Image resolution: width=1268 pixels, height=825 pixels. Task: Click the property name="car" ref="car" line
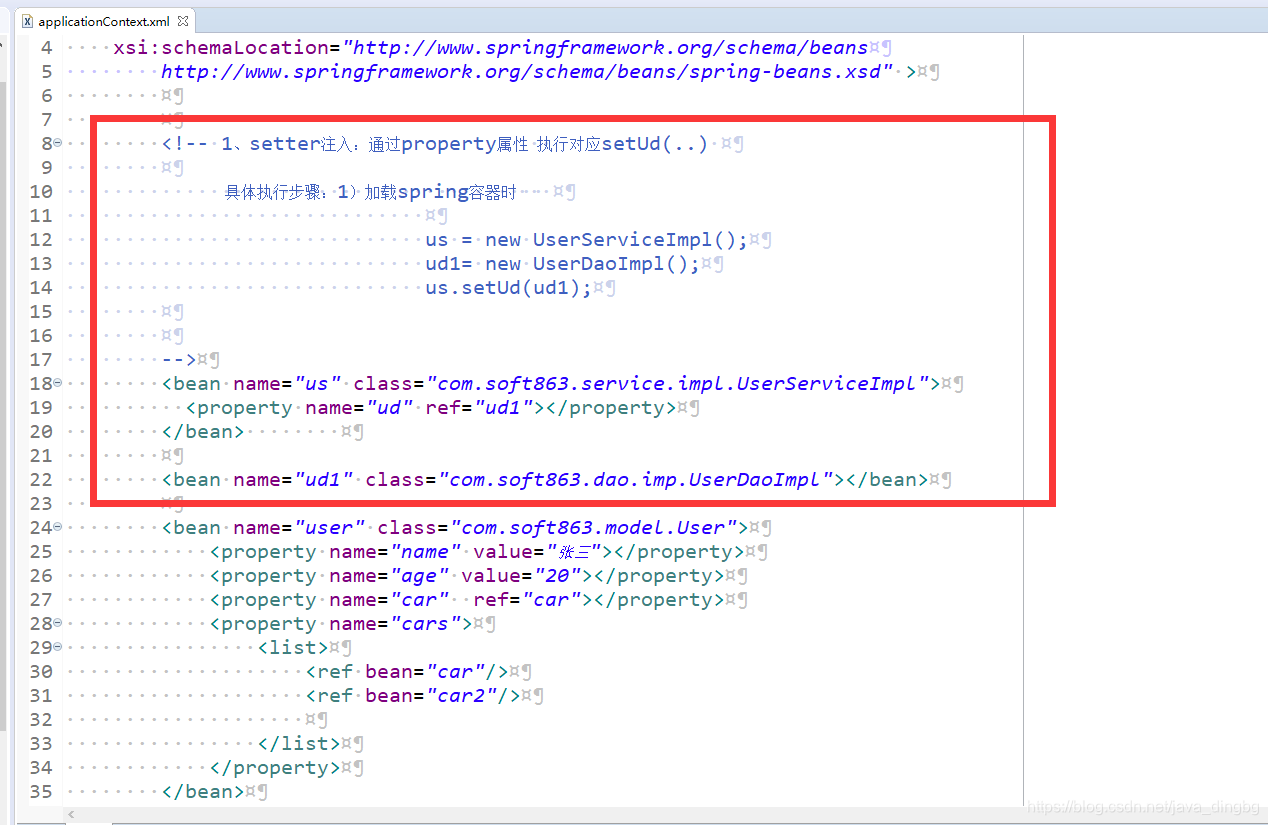[x=467, y=600]
